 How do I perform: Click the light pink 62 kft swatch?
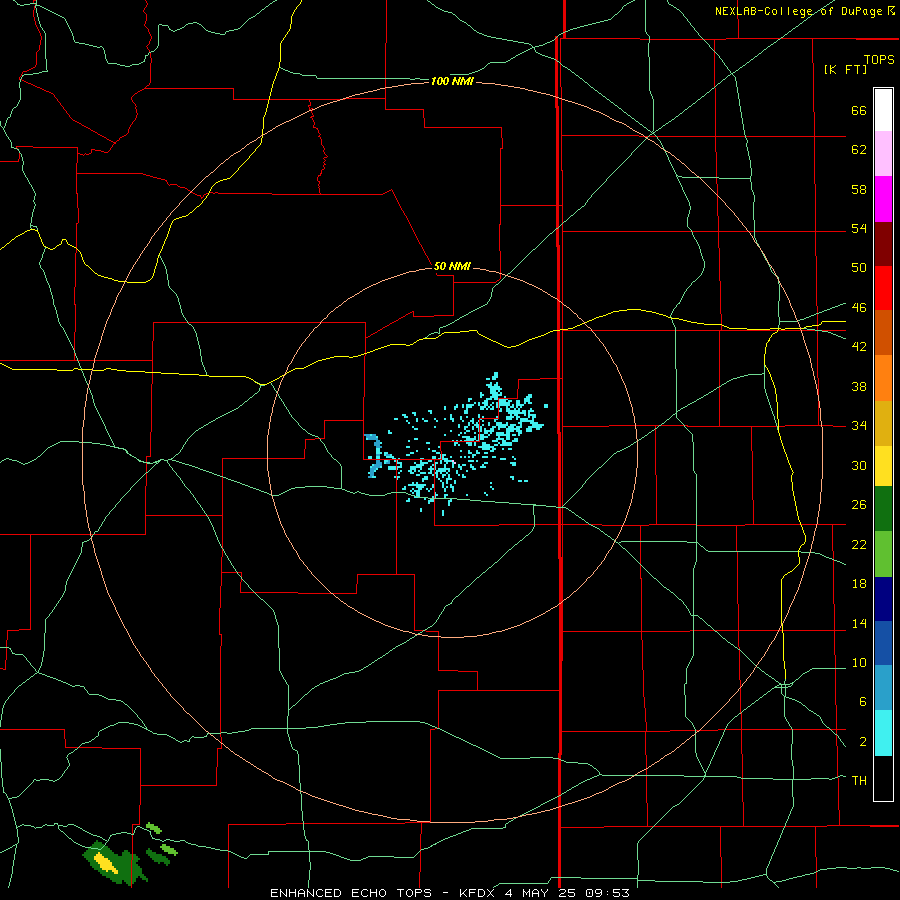pos(883,153)
